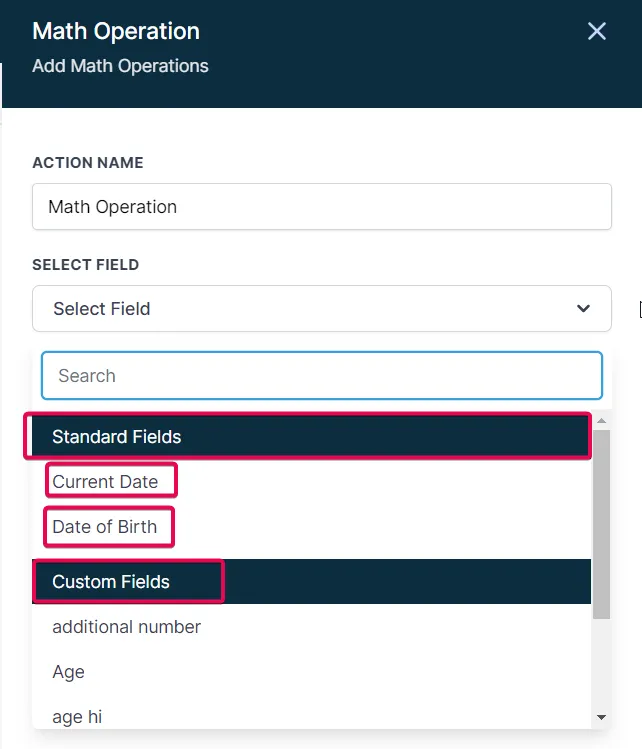Focus the field Search box

[321, 376]
